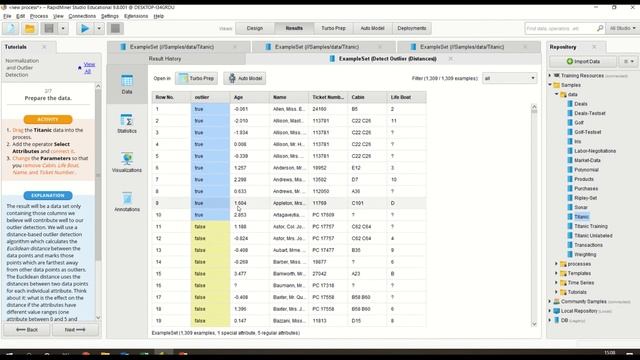Viewport: 640px width, 360px height.
Task: Switch to the Deployments view
Action: coord(411,28)
